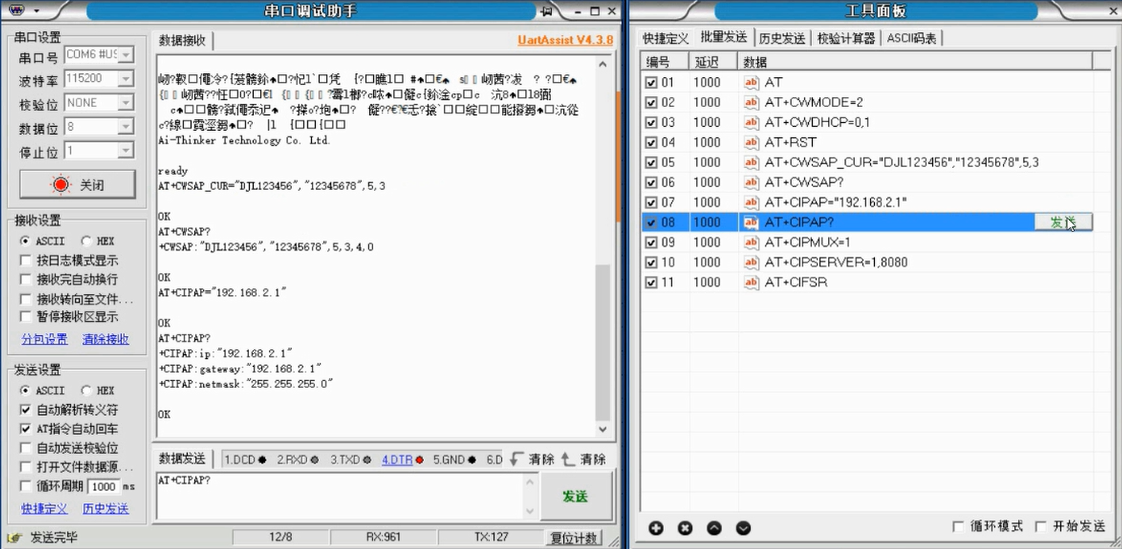Open title bar logo dropdown arrow
Screen dimensions: 1122x549
click(x=36, y=11)
